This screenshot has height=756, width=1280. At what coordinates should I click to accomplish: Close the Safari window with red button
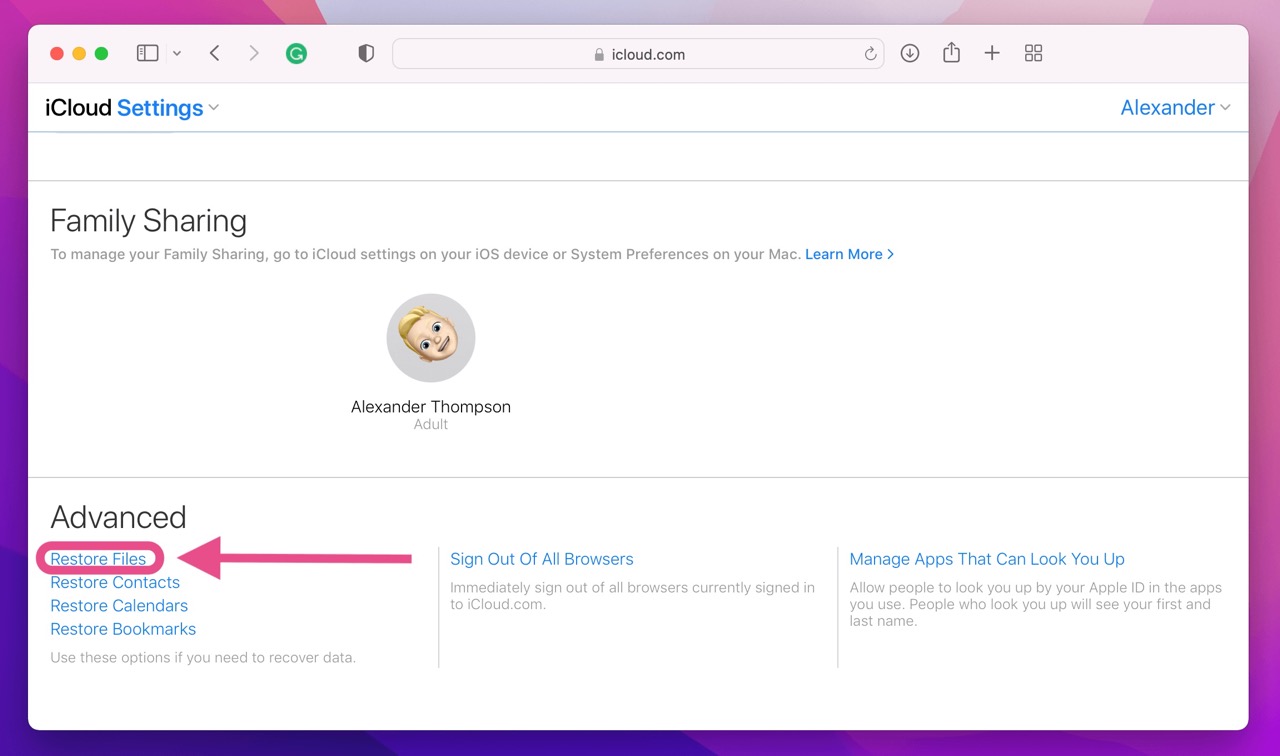click(57, 54)
